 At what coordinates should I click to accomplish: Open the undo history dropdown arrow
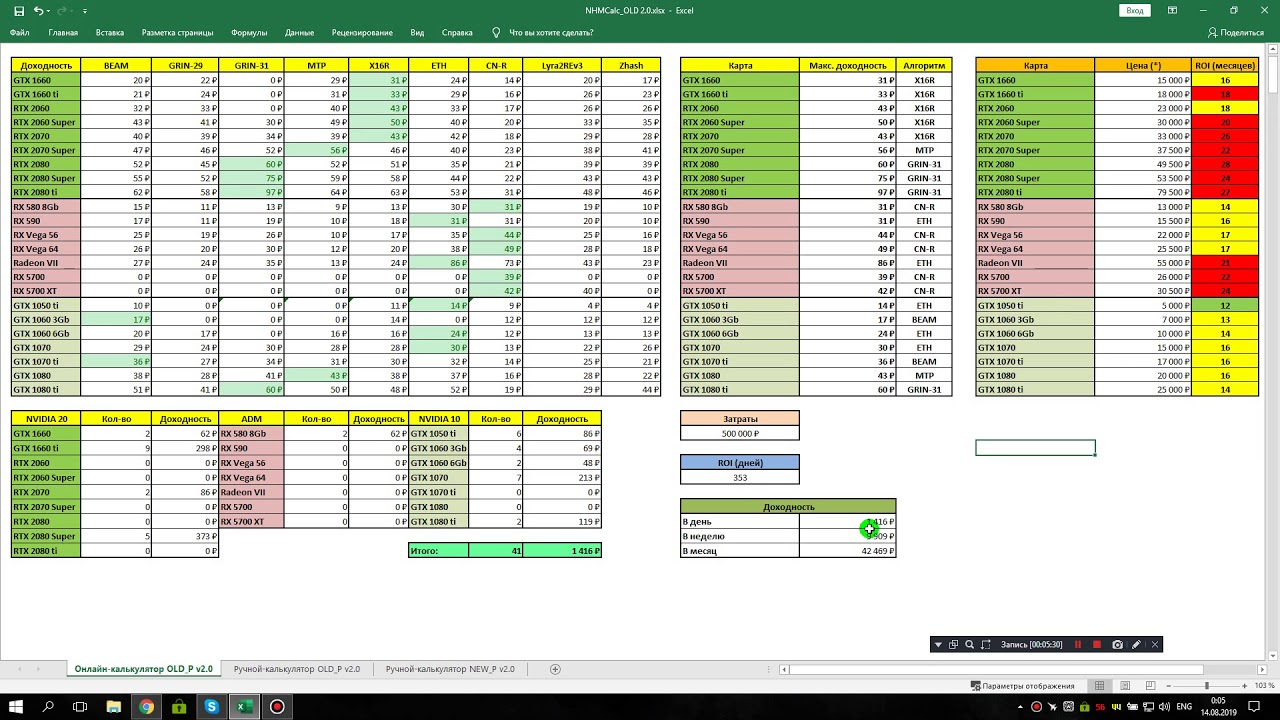point(50,10)
